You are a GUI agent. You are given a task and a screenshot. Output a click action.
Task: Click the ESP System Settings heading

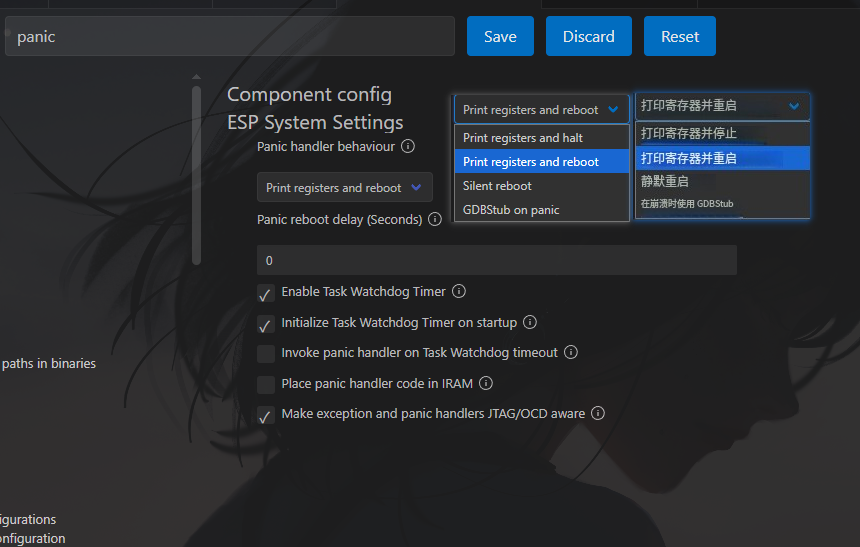point(315,122)
